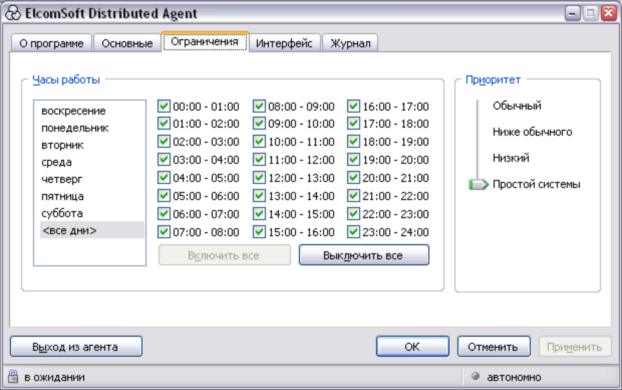Open the Интерфейс tab

[284, 43]
